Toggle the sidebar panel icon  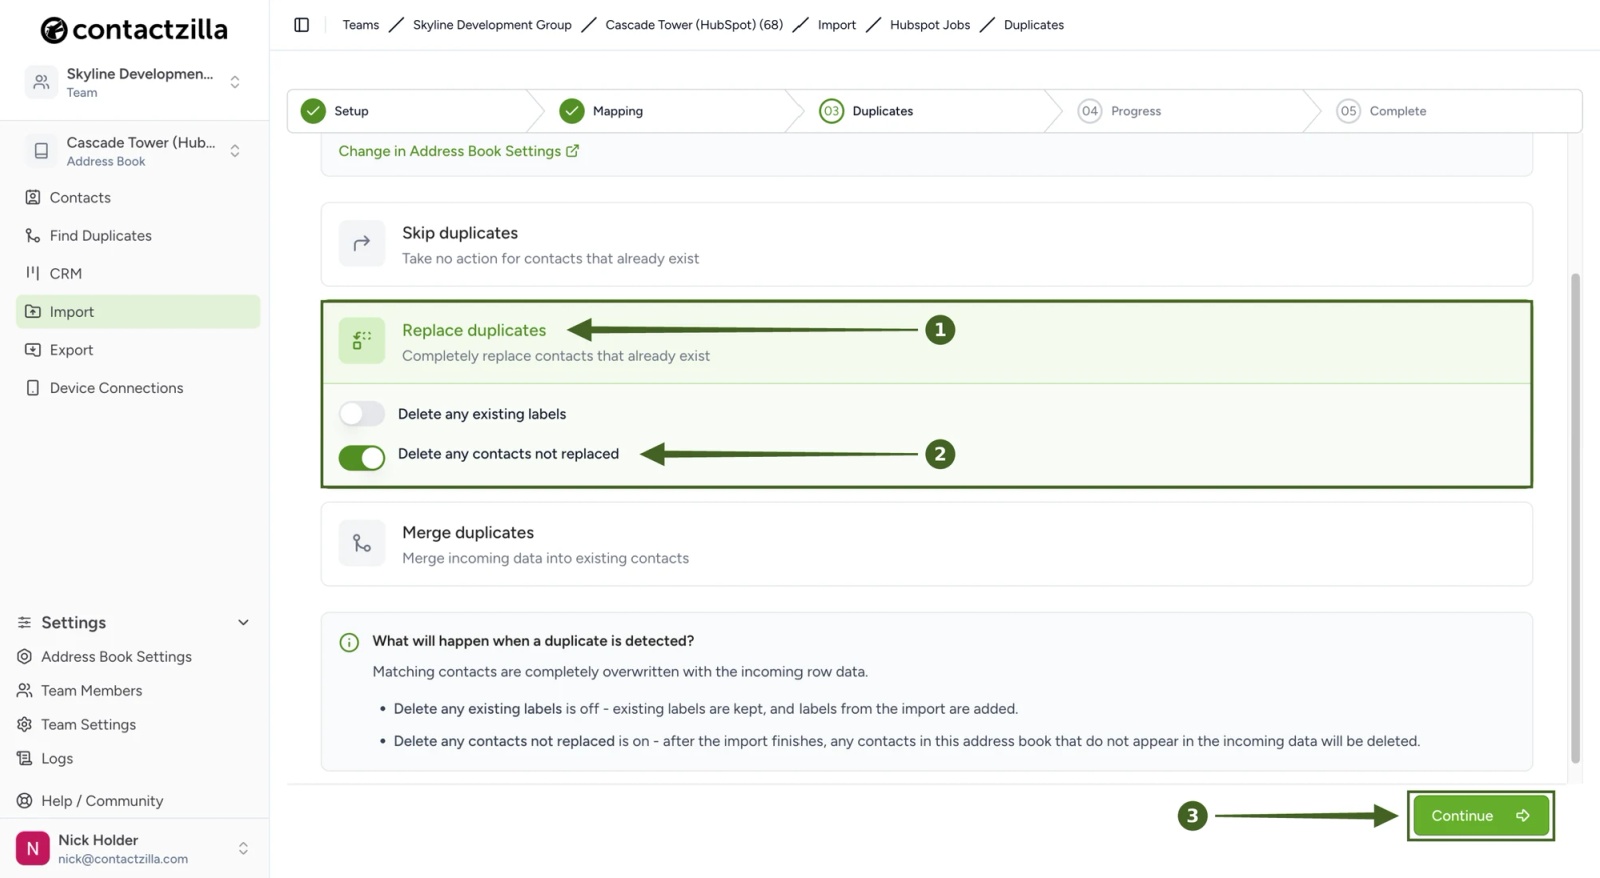301,25
